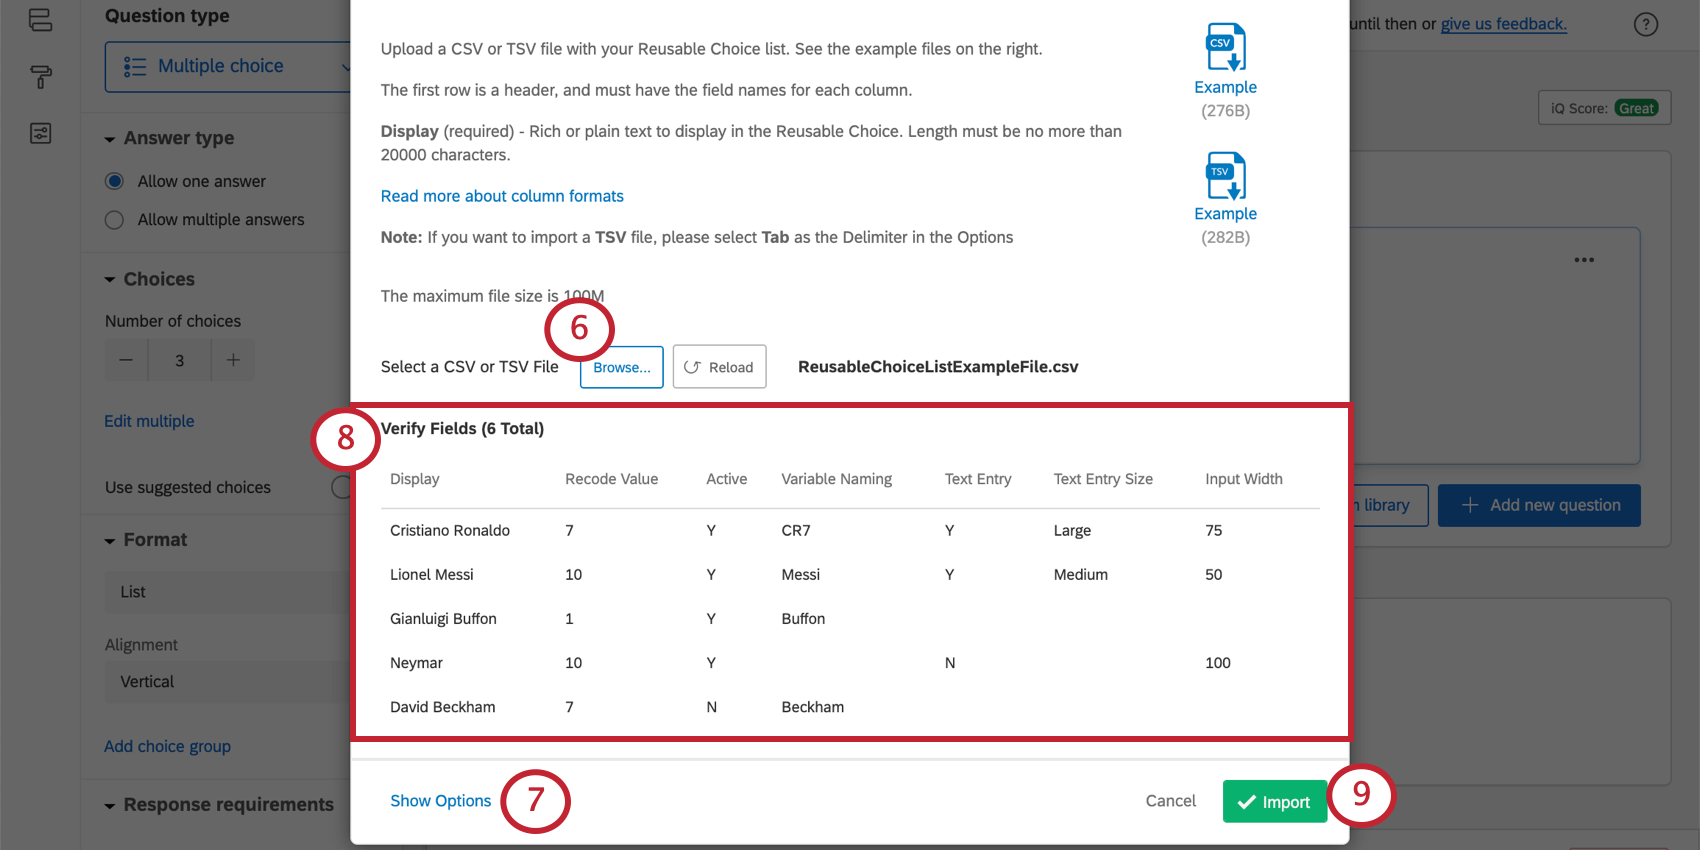Click the Reload button
This screenshot has width=1700, height=850.
point(719,367)
